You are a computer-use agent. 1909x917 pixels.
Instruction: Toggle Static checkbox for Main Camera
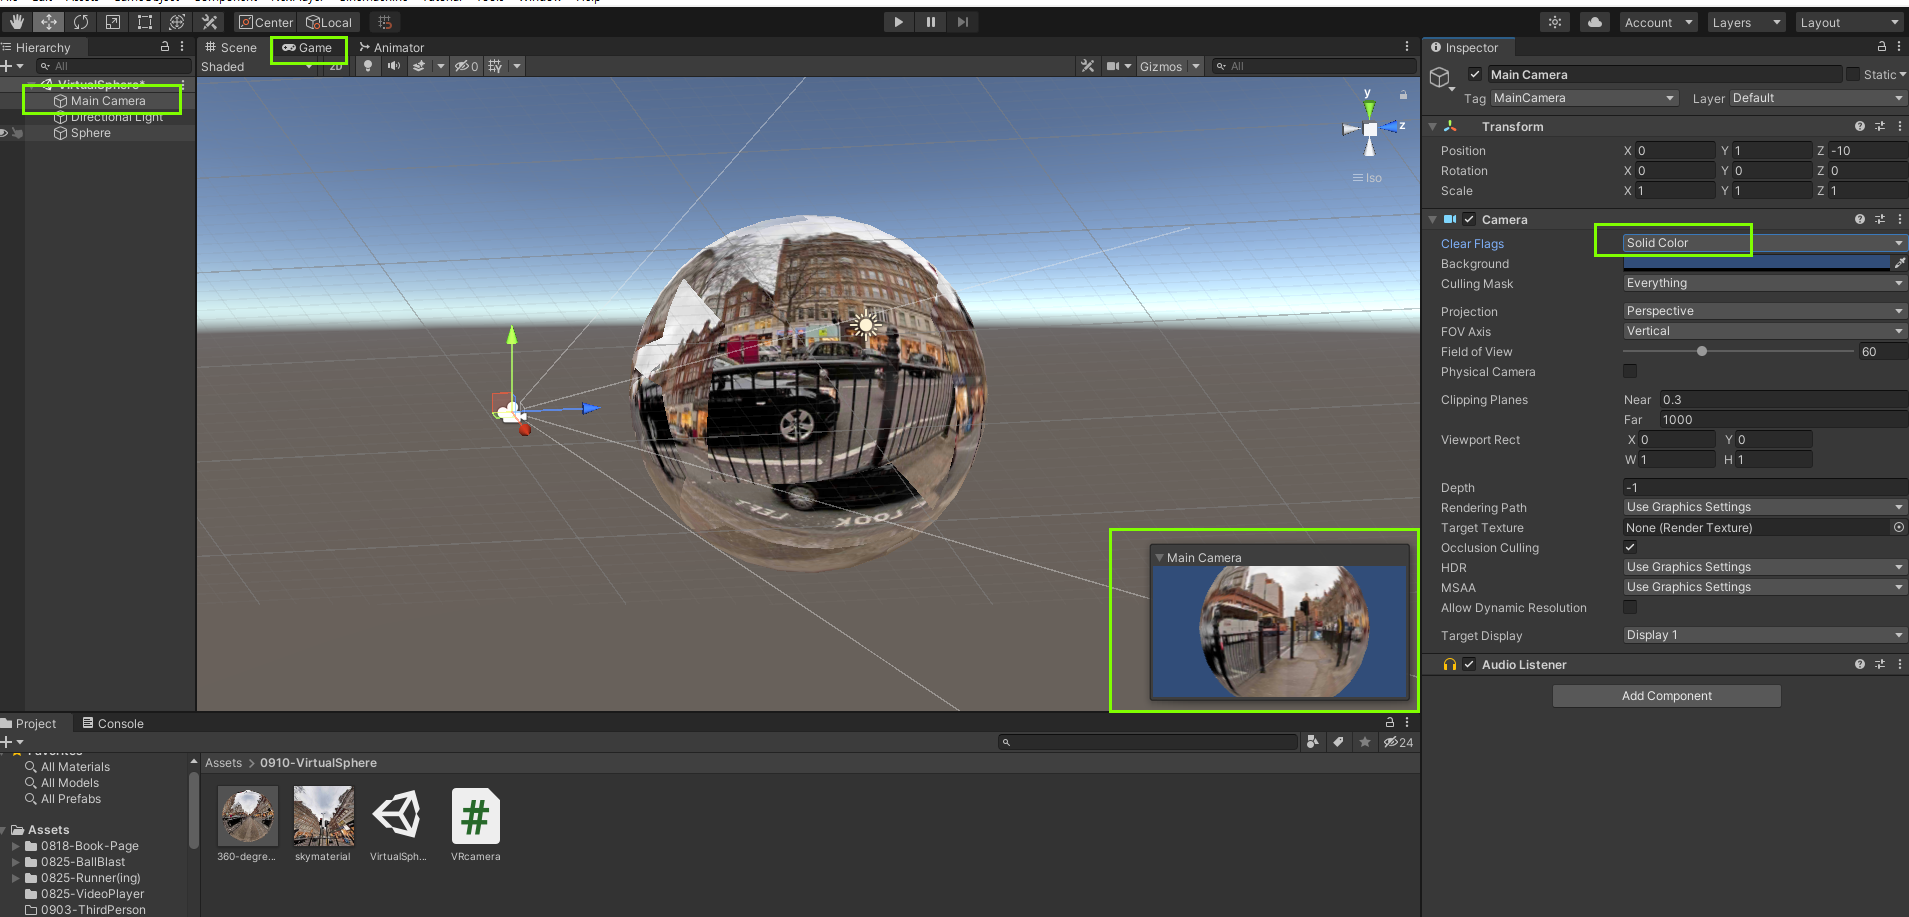(1853, 74)
